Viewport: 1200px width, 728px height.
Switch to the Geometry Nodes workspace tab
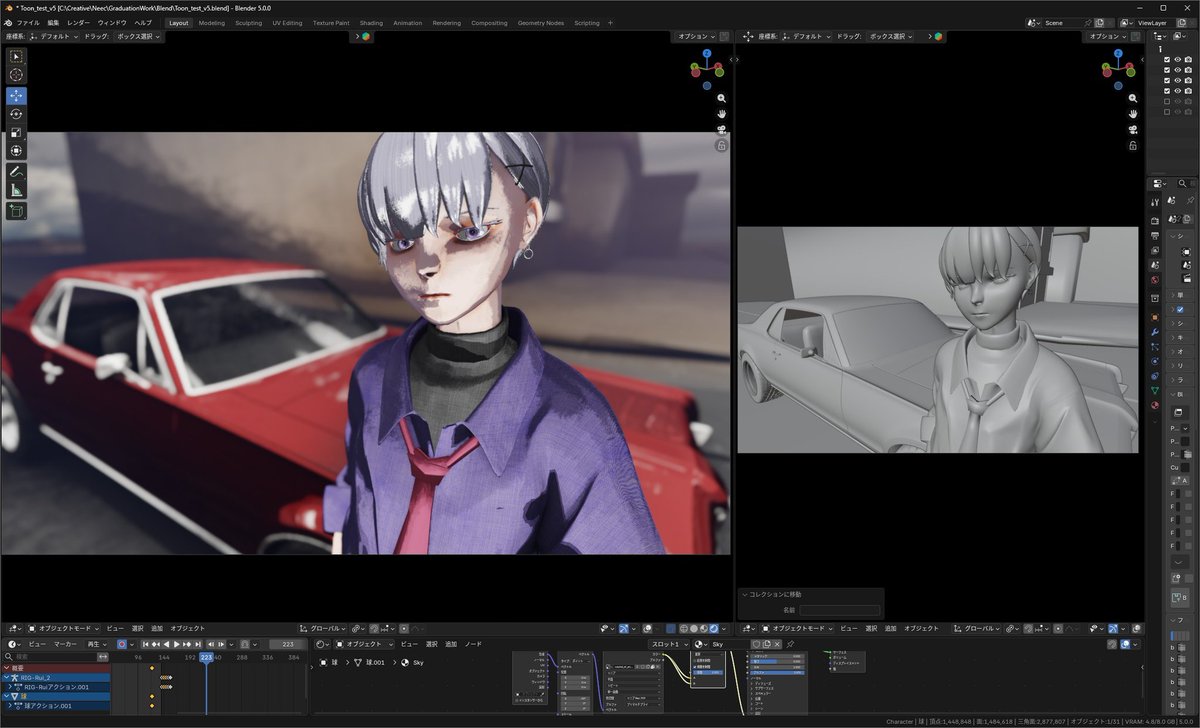pyautogui.click(x=540, y=22)
